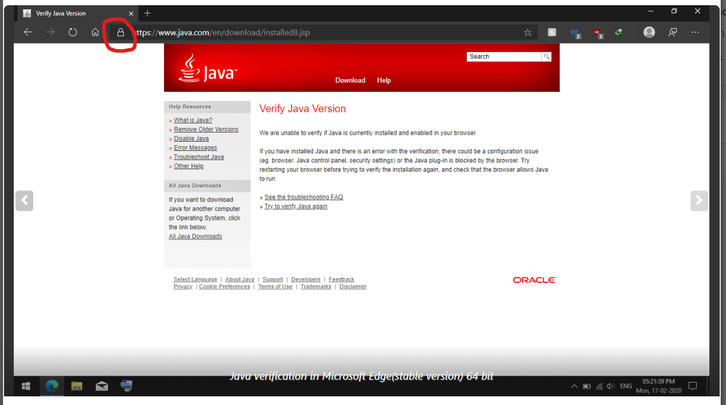This screenshot has height=405, width=726.
Task: Show hidden system tray icons
Action: [x=574, y=386]
